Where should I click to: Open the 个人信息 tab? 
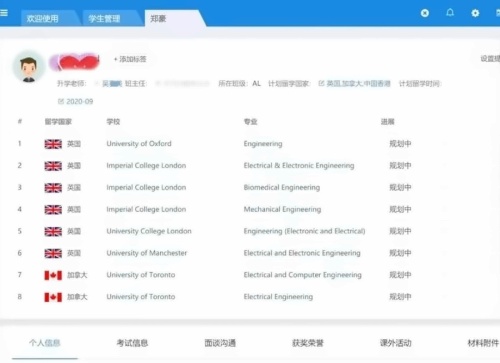(x=45, y=343)
